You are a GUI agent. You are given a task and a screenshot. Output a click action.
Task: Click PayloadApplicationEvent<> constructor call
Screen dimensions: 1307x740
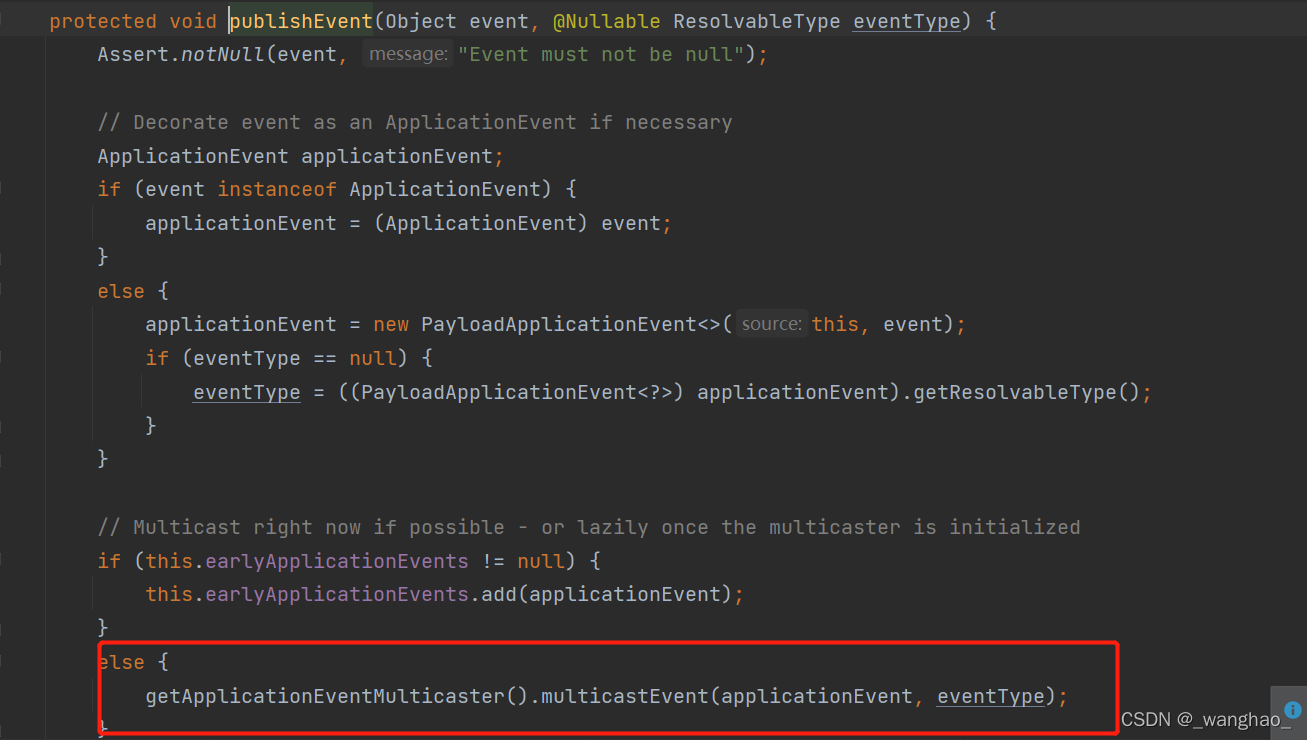[570, 324]
